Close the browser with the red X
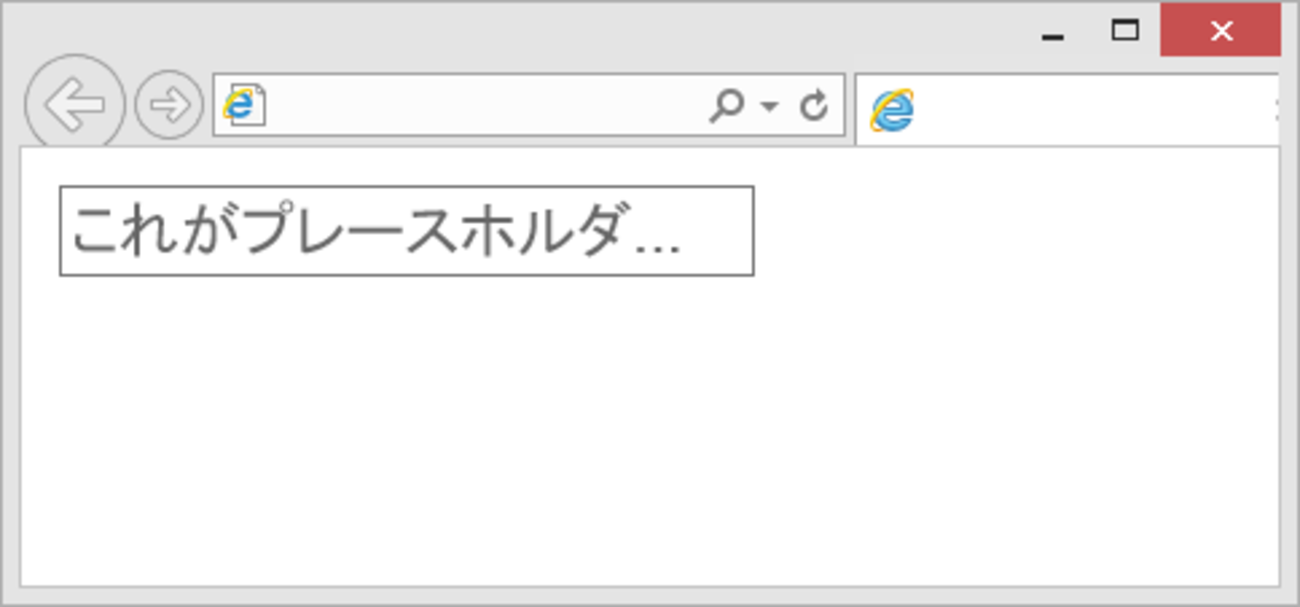1300x607 pixels. click(x=1220, y=31)
